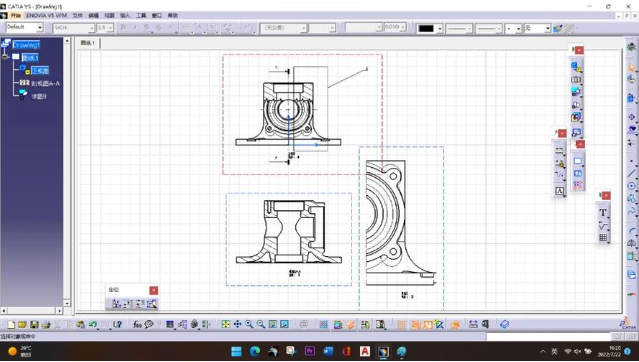Open the Formula f(x) tool
Image resolution: width=639 pixels, height=362 pixels.
pyautogui.click(x=137, y=324)
